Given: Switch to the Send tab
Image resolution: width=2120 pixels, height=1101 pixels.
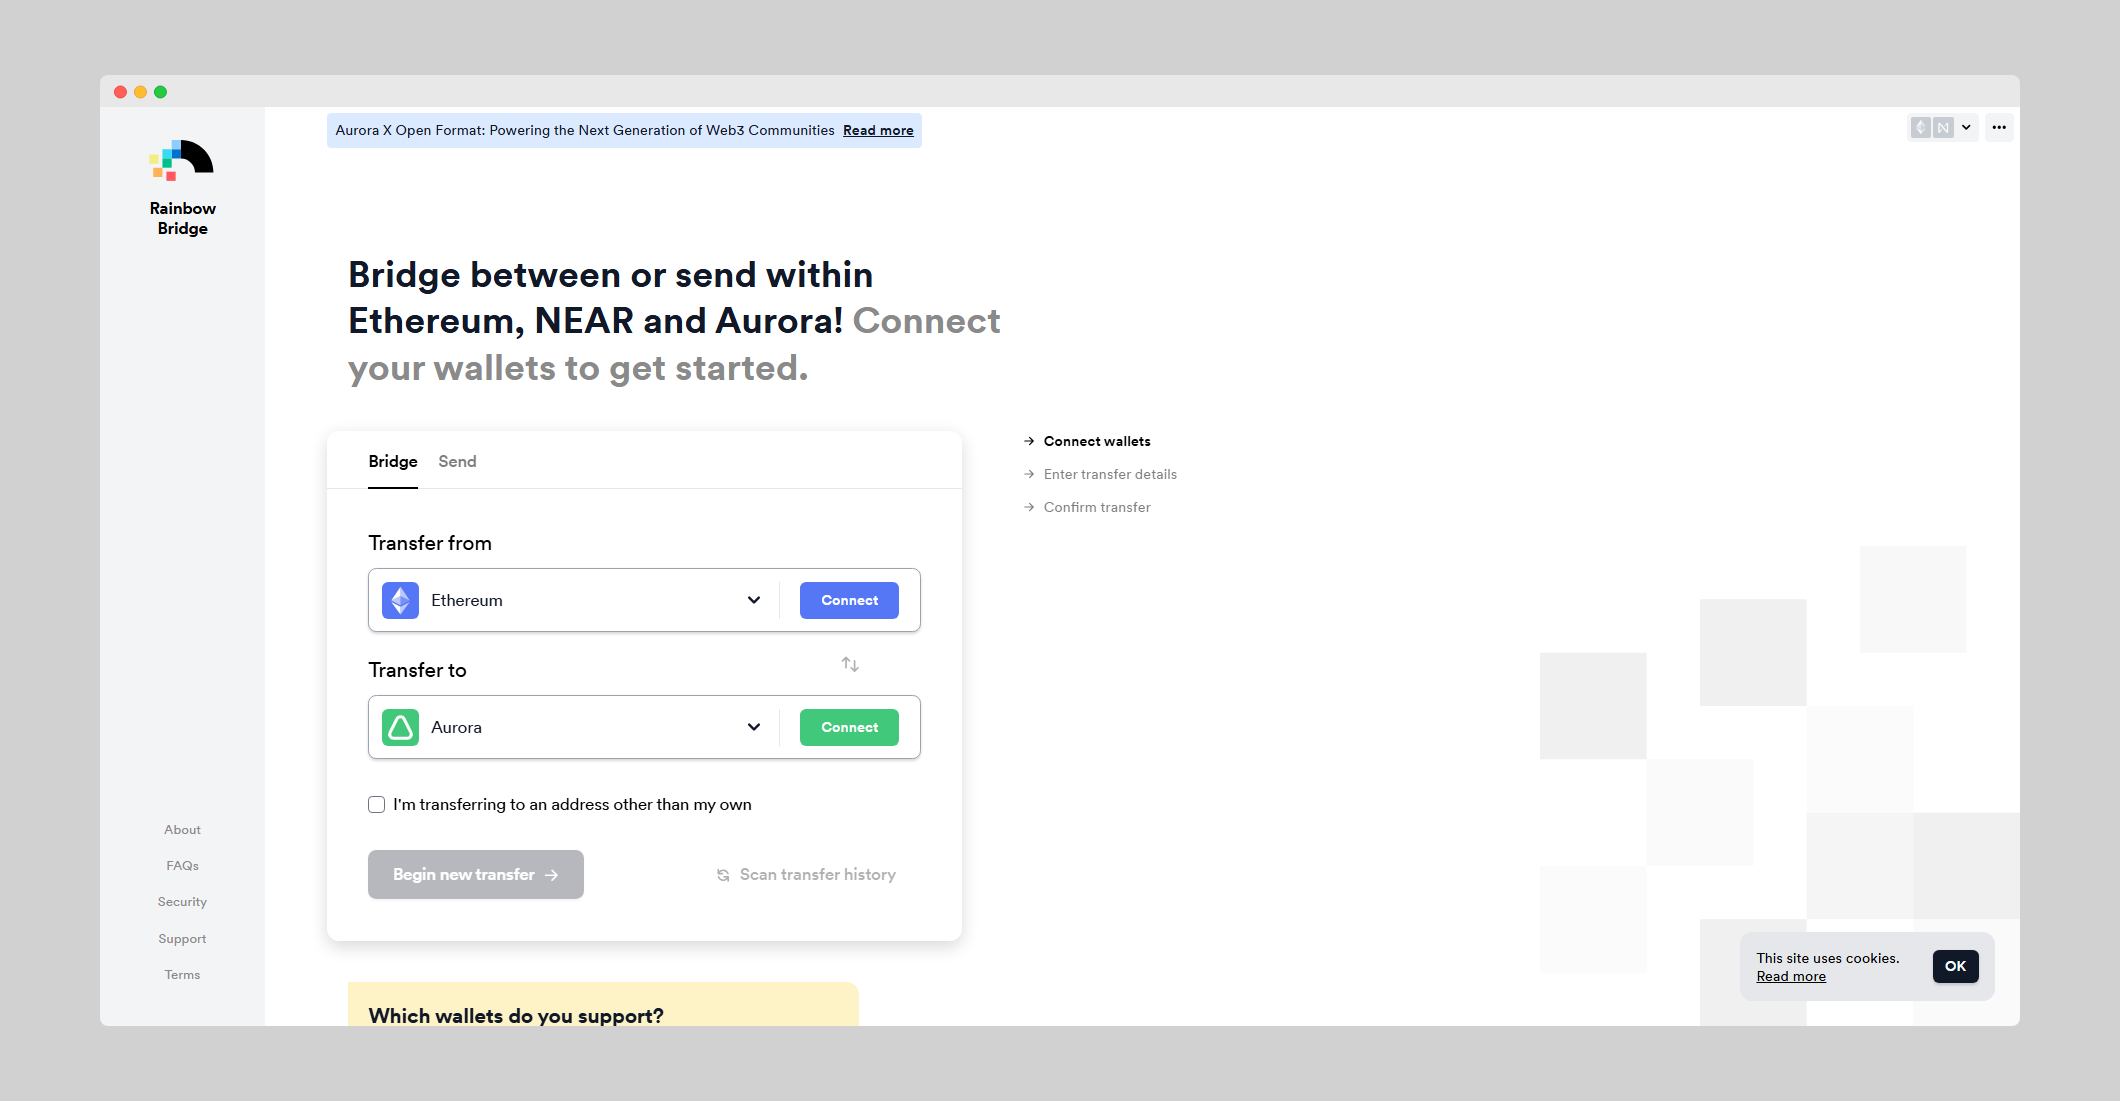Looking at the screenshot, I should 457,461.
